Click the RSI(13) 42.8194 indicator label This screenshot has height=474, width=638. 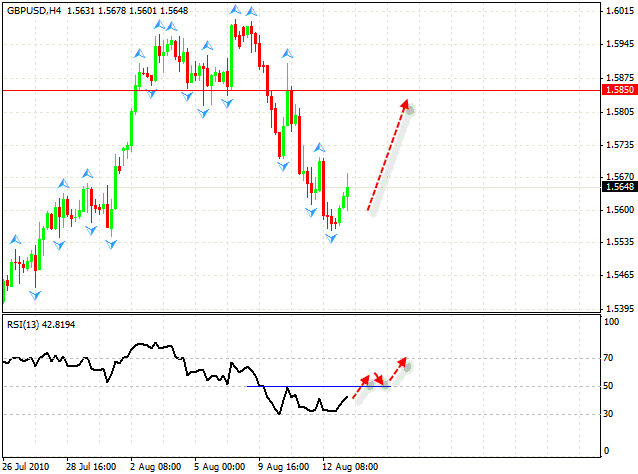click(x=41, y=325)
